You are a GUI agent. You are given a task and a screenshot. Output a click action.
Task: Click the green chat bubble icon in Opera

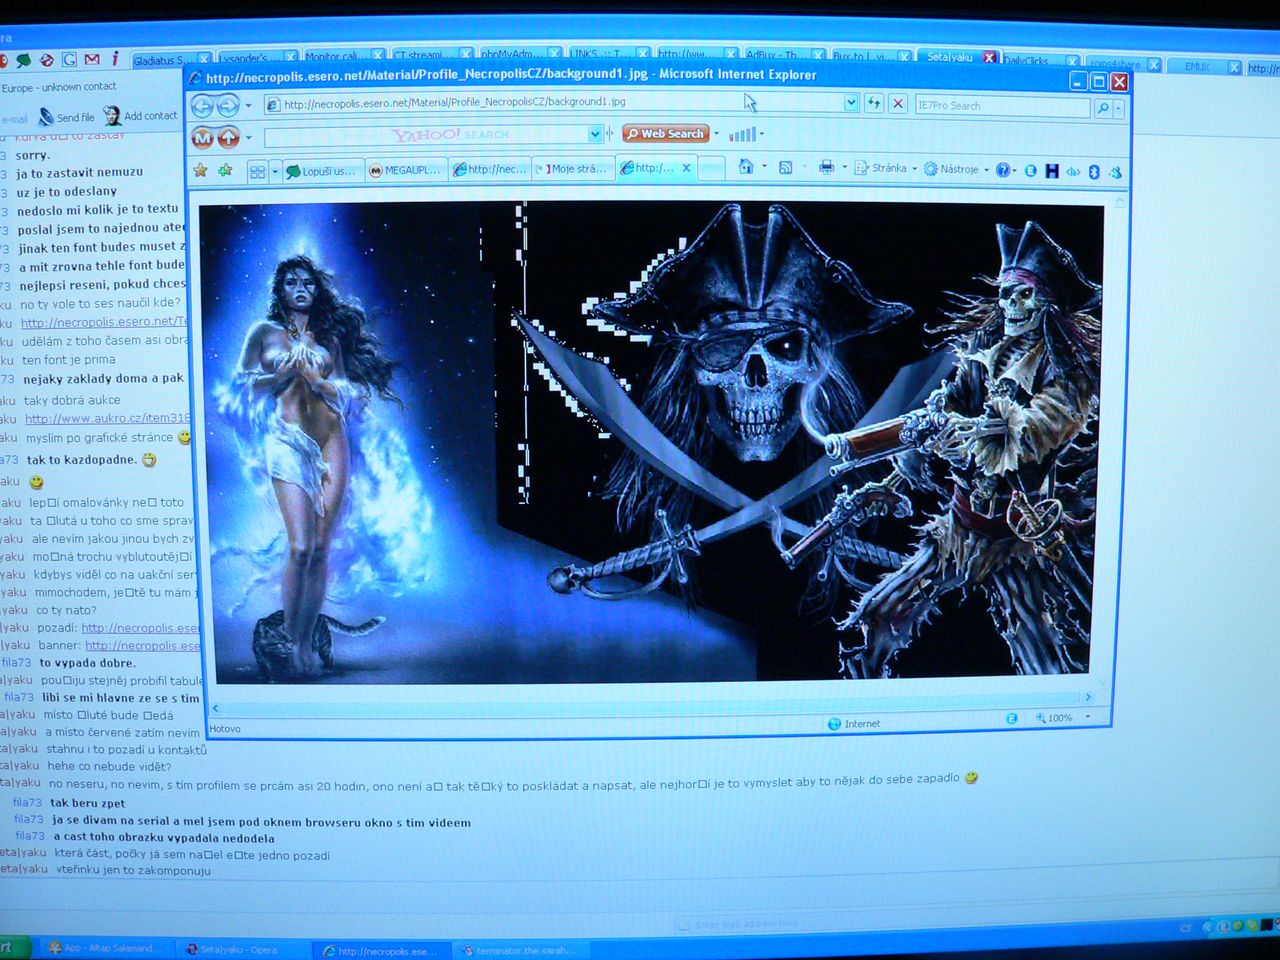[x=24, y=60]
